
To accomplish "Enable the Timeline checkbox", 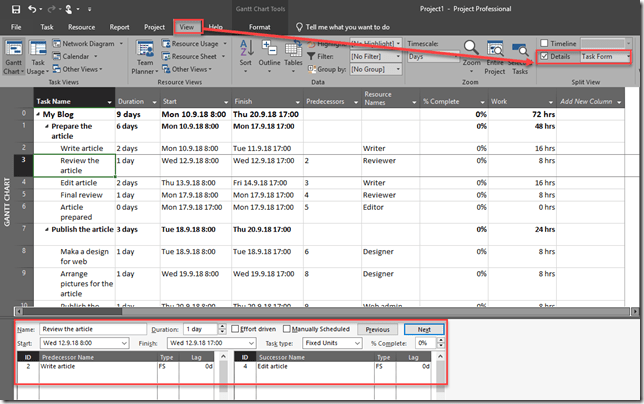I will click(544, 44).
